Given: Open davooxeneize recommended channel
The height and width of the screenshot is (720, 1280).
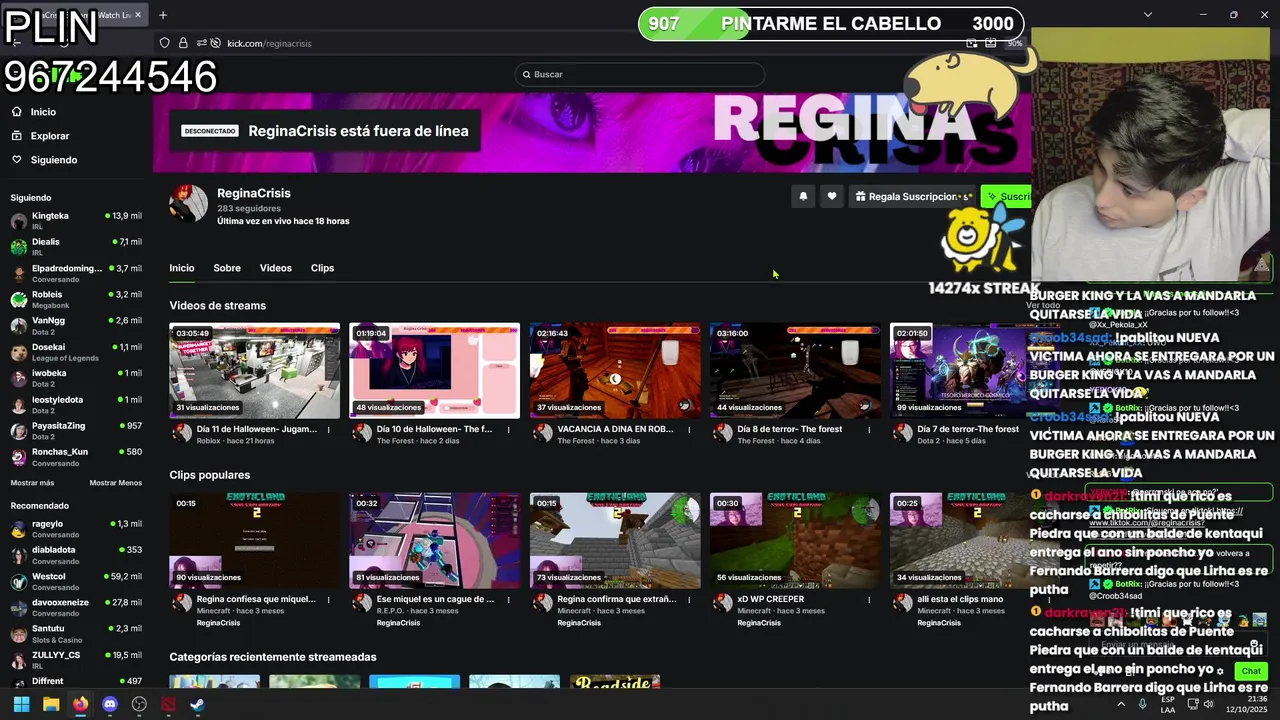Looking at the screenshot, I should (76, 607).
